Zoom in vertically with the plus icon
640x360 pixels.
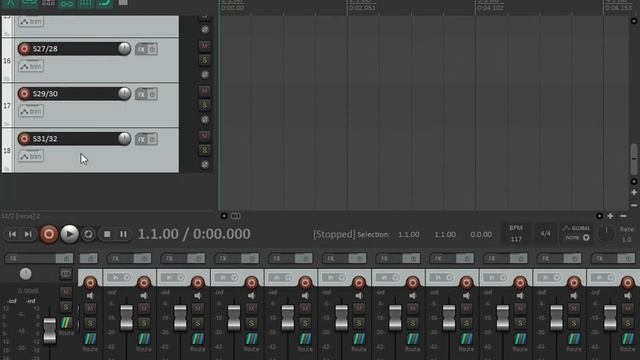[x=634, y=192]
